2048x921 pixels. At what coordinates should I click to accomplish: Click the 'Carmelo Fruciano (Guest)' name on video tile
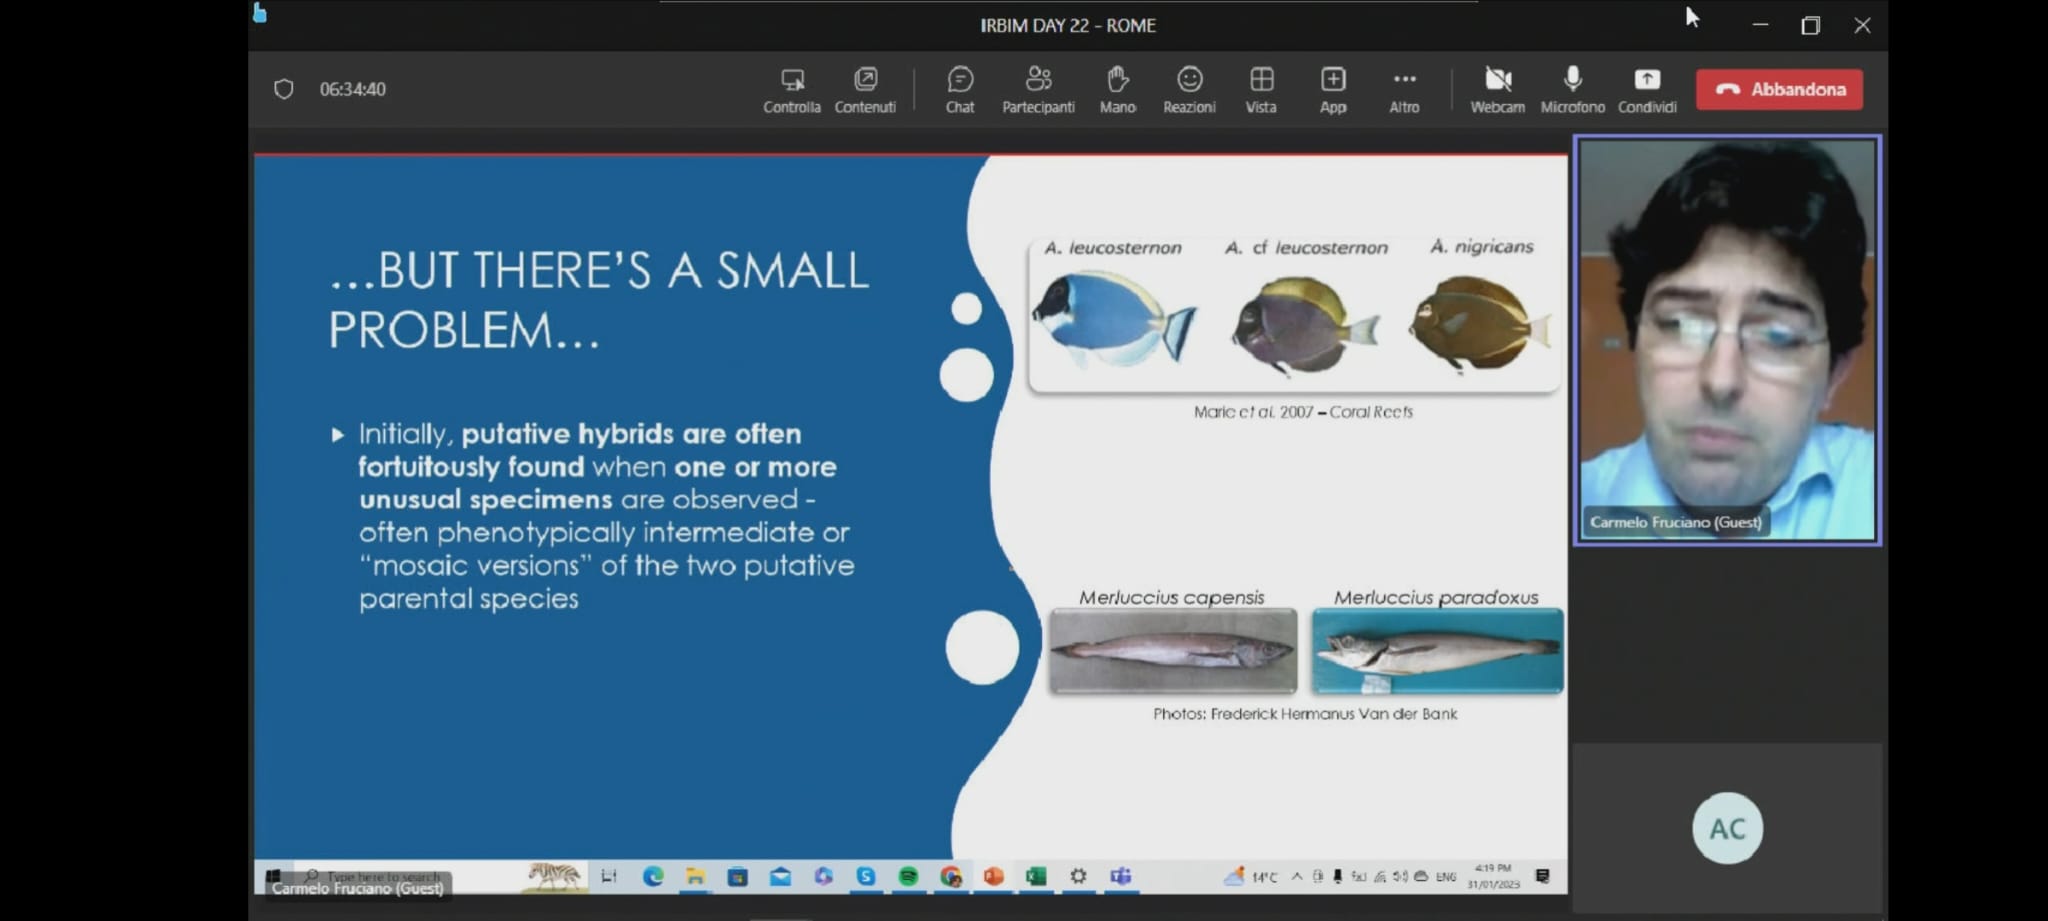1676,522
